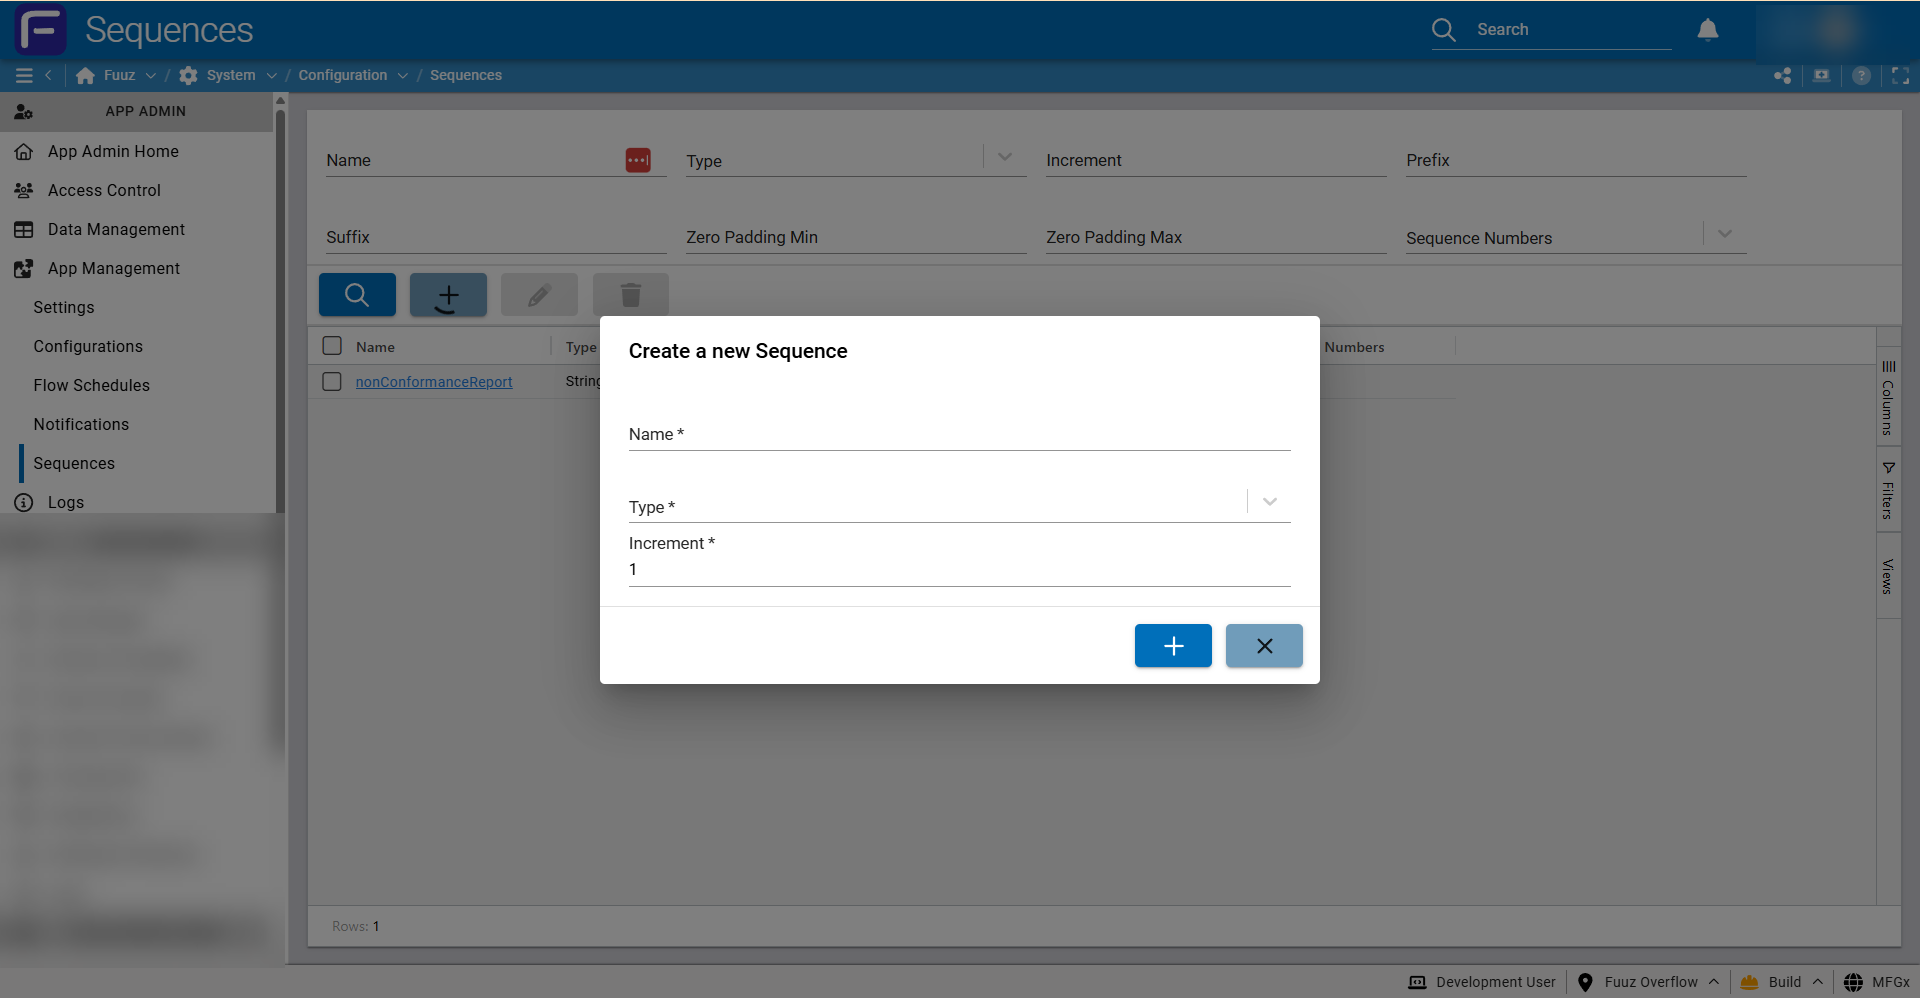This screenshot has width=1920, height=998.
Task: Select Flow Schedules in sidebar
Action: pos(137,385)
